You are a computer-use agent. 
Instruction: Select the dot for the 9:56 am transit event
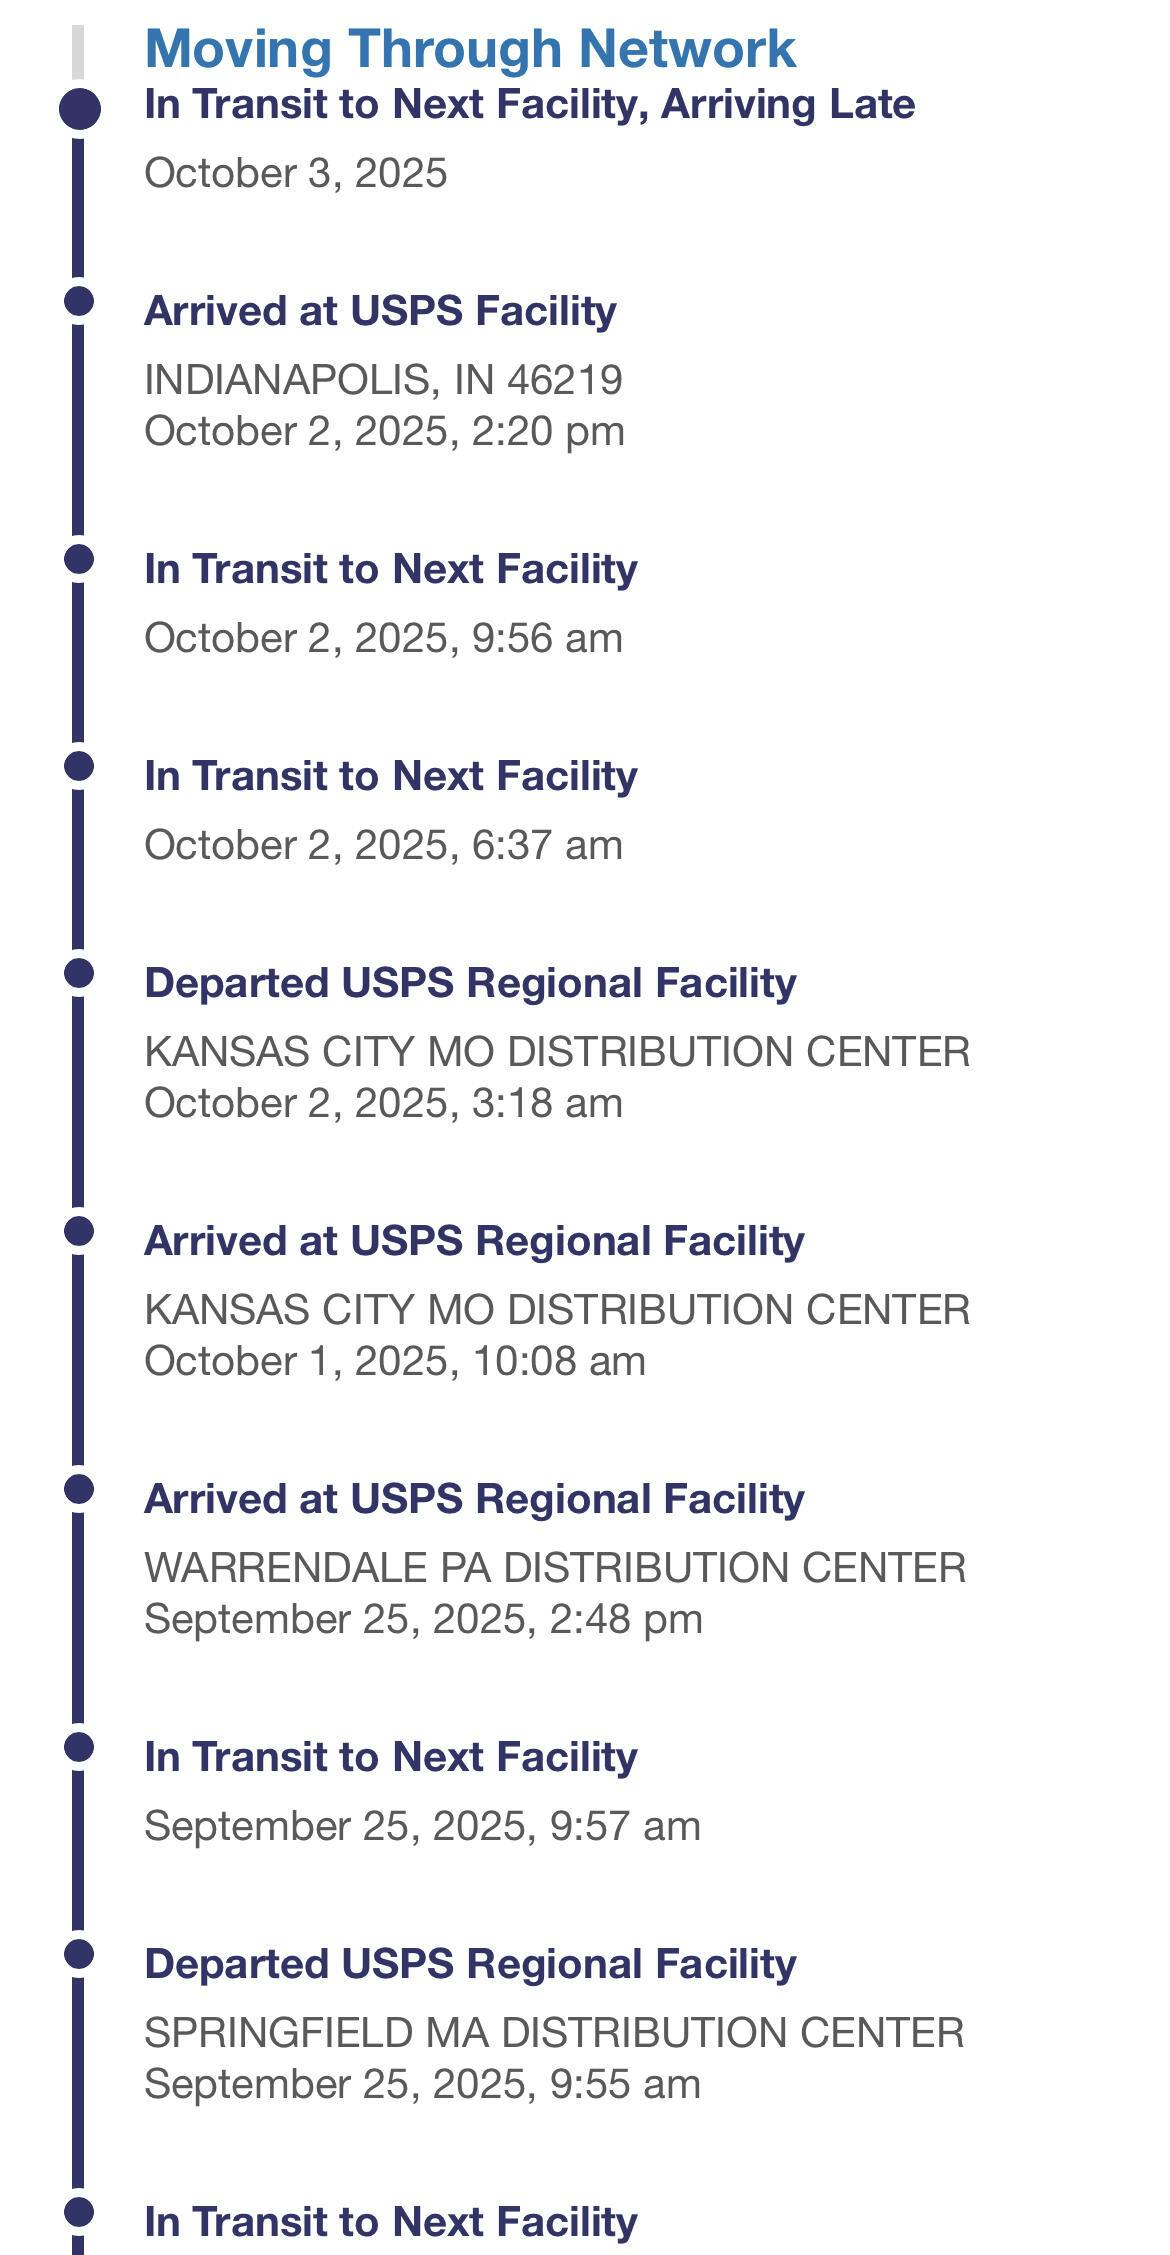point(79,559)
